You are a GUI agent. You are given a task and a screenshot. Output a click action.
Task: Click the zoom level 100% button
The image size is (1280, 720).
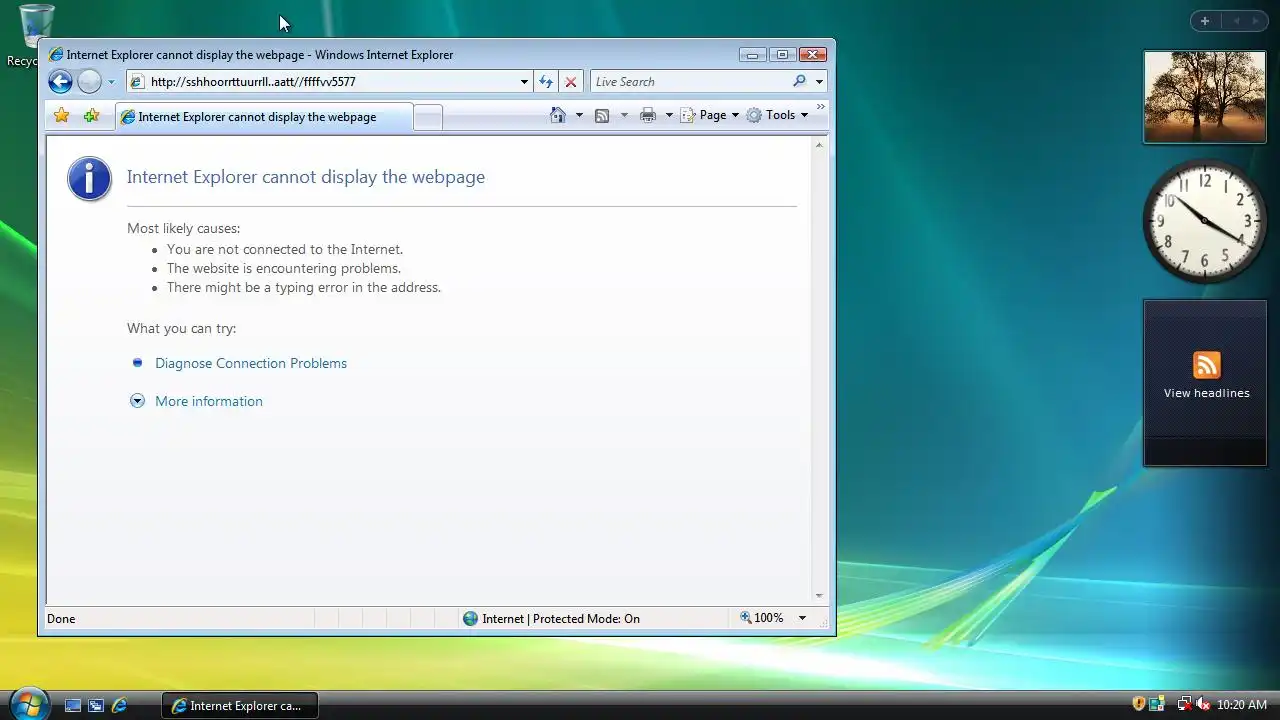[762, 618]
